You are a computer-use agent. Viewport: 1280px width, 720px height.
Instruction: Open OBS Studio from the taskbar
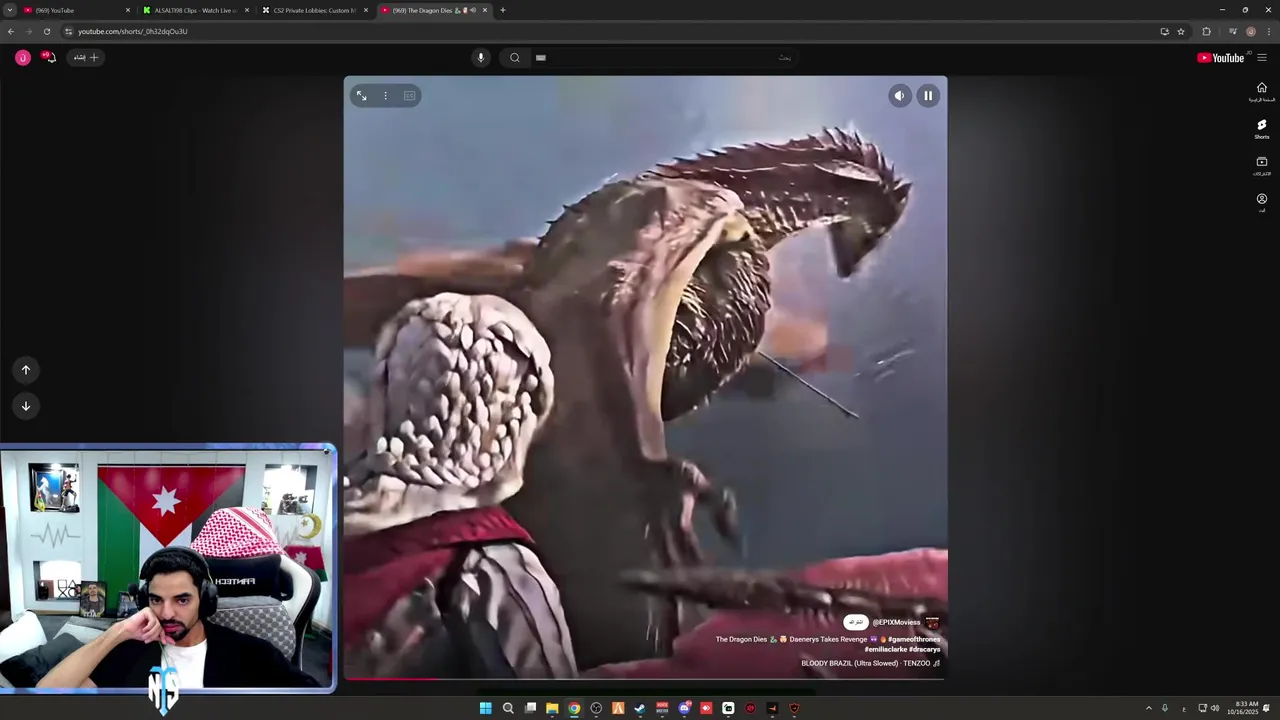[596, 708]
